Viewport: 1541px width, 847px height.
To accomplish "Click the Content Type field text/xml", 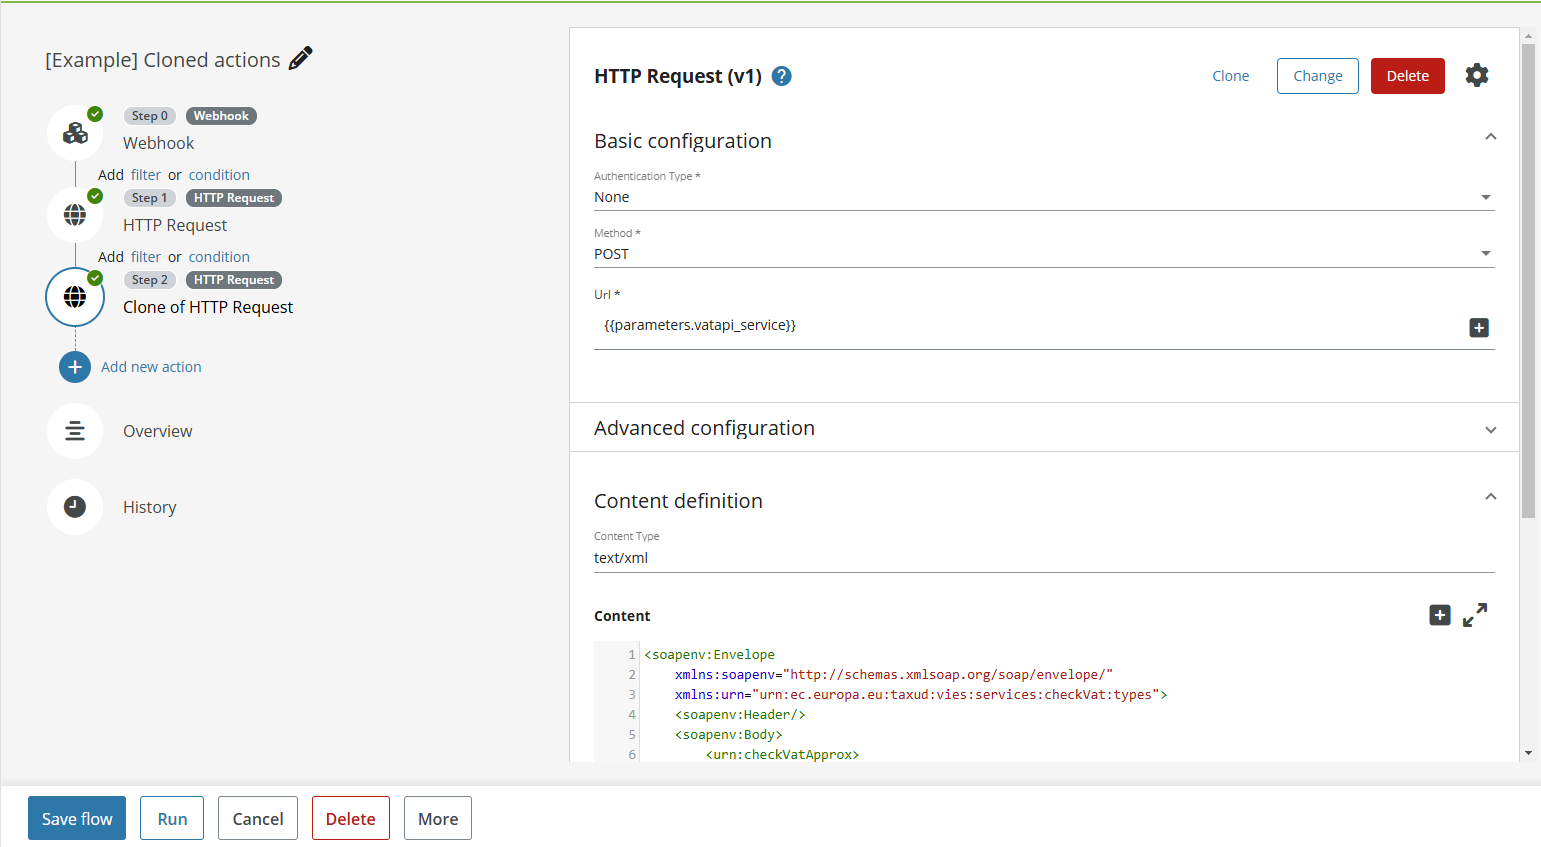I will (1044, 558).
